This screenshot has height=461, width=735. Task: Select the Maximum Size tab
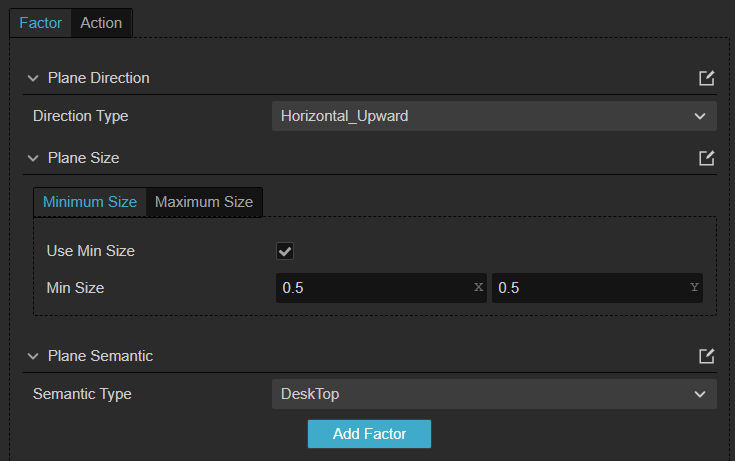(x=204, y=202)
